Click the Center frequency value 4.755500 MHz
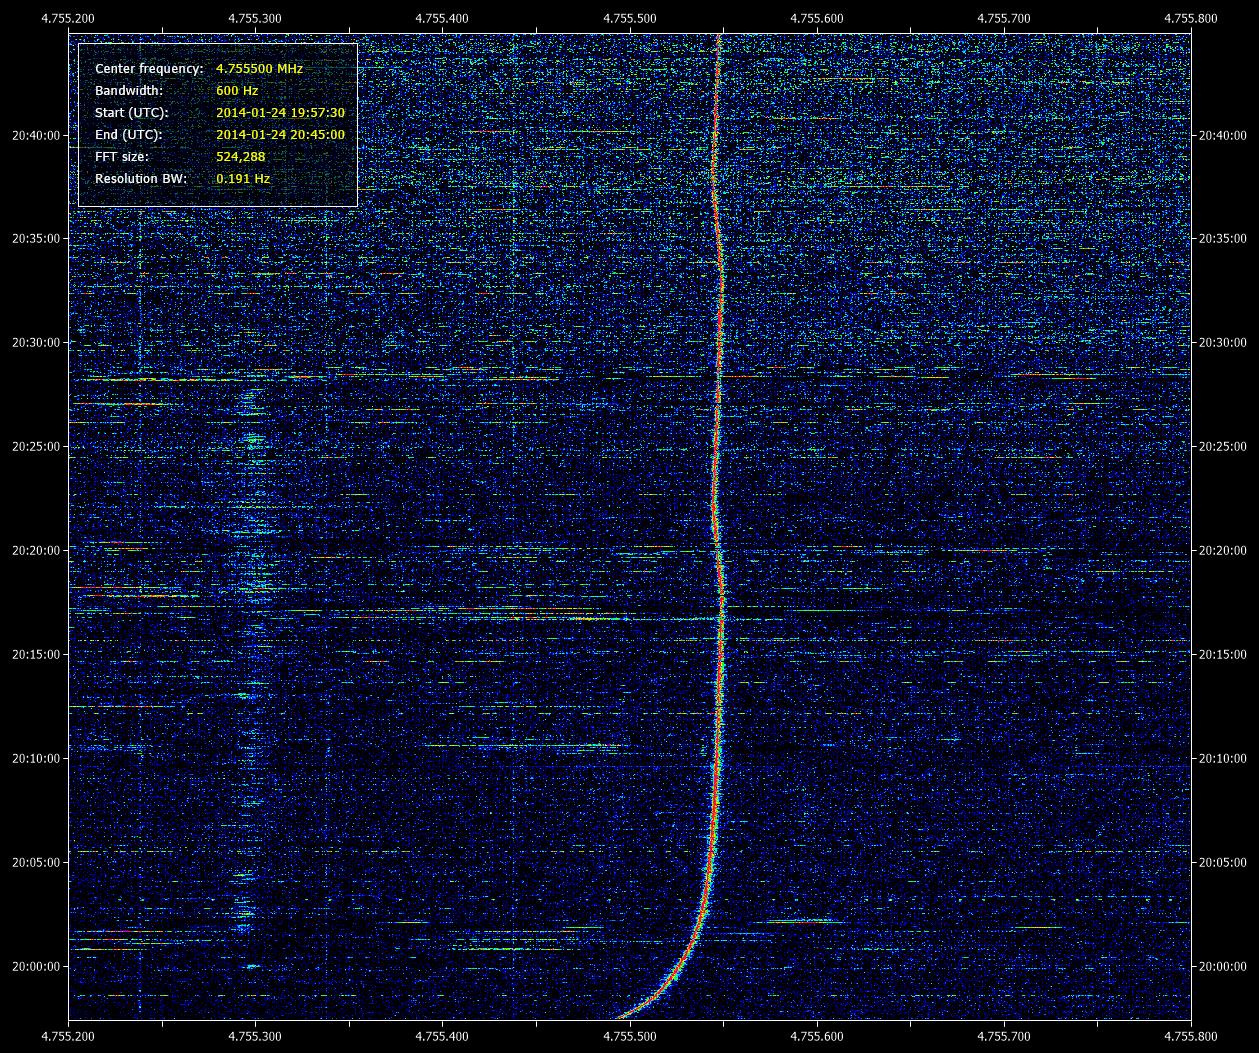Image resolution: width=1259 pixels, height=1053 pixels. coord(259,69)
